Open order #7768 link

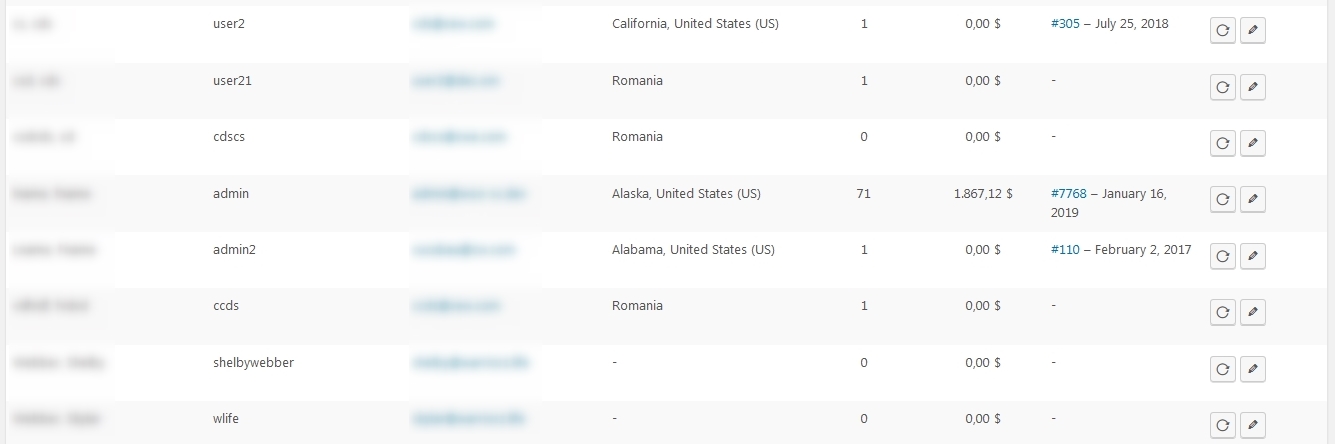(x=1069, y=194)
